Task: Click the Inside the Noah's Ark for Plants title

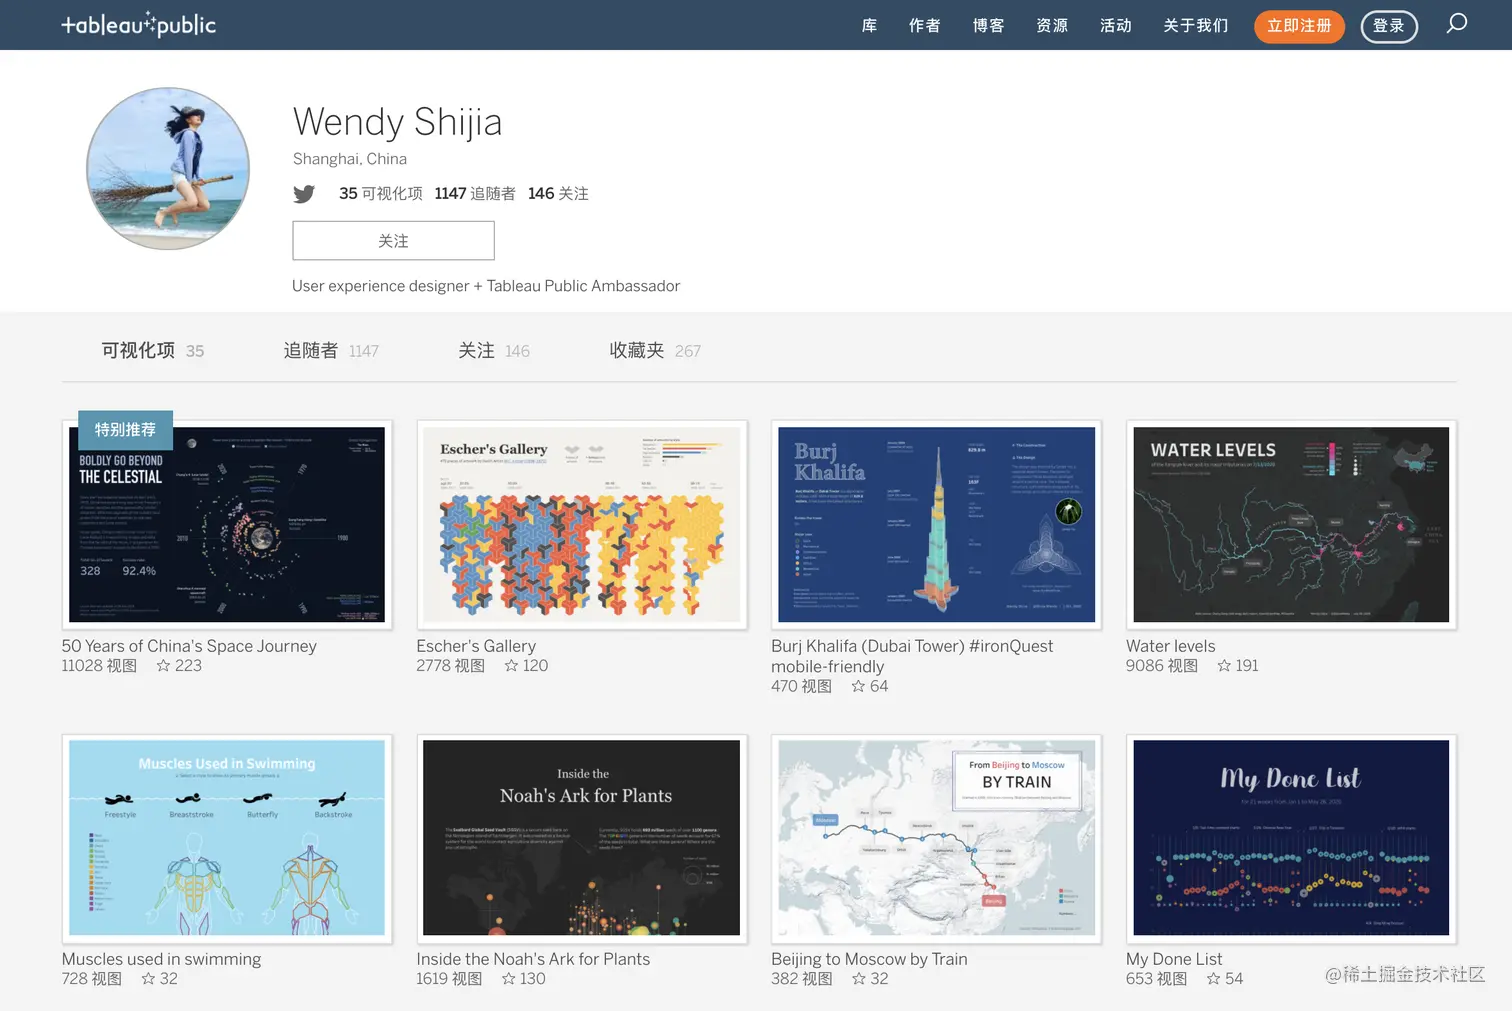Action: point(533,959)
